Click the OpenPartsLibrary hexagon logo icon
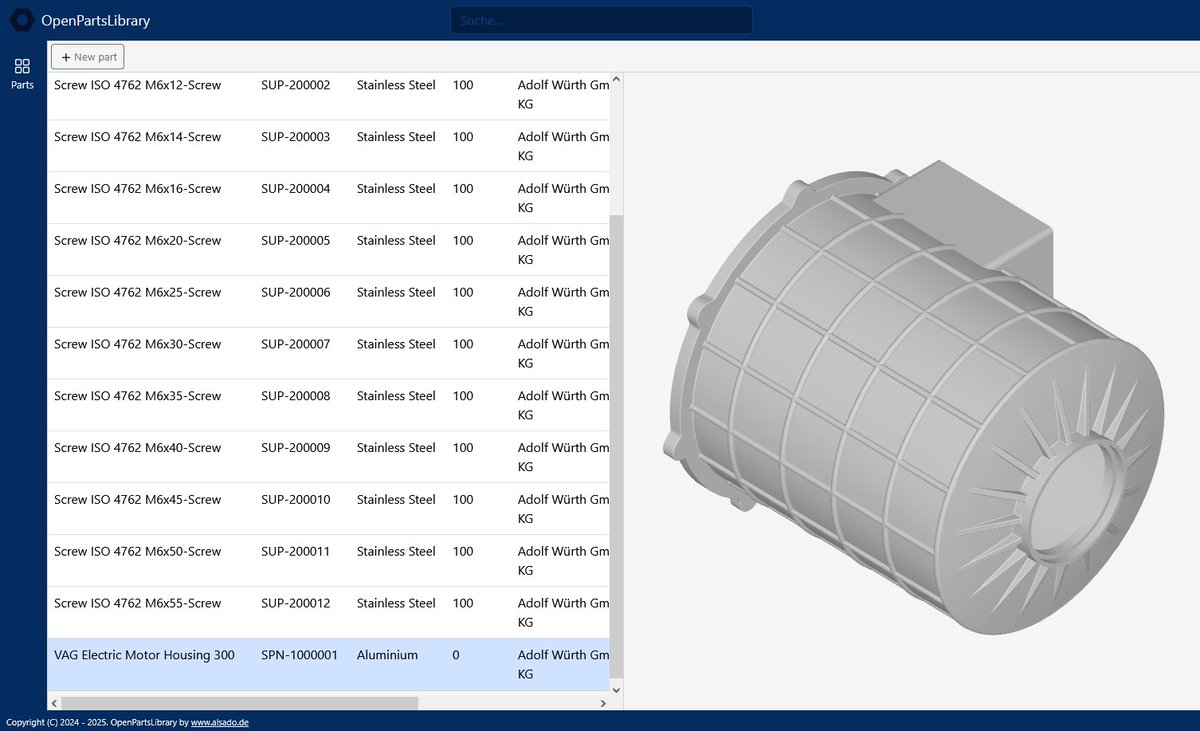Image resolution: width=1200 pixels, height=731 pixels. 22,20
